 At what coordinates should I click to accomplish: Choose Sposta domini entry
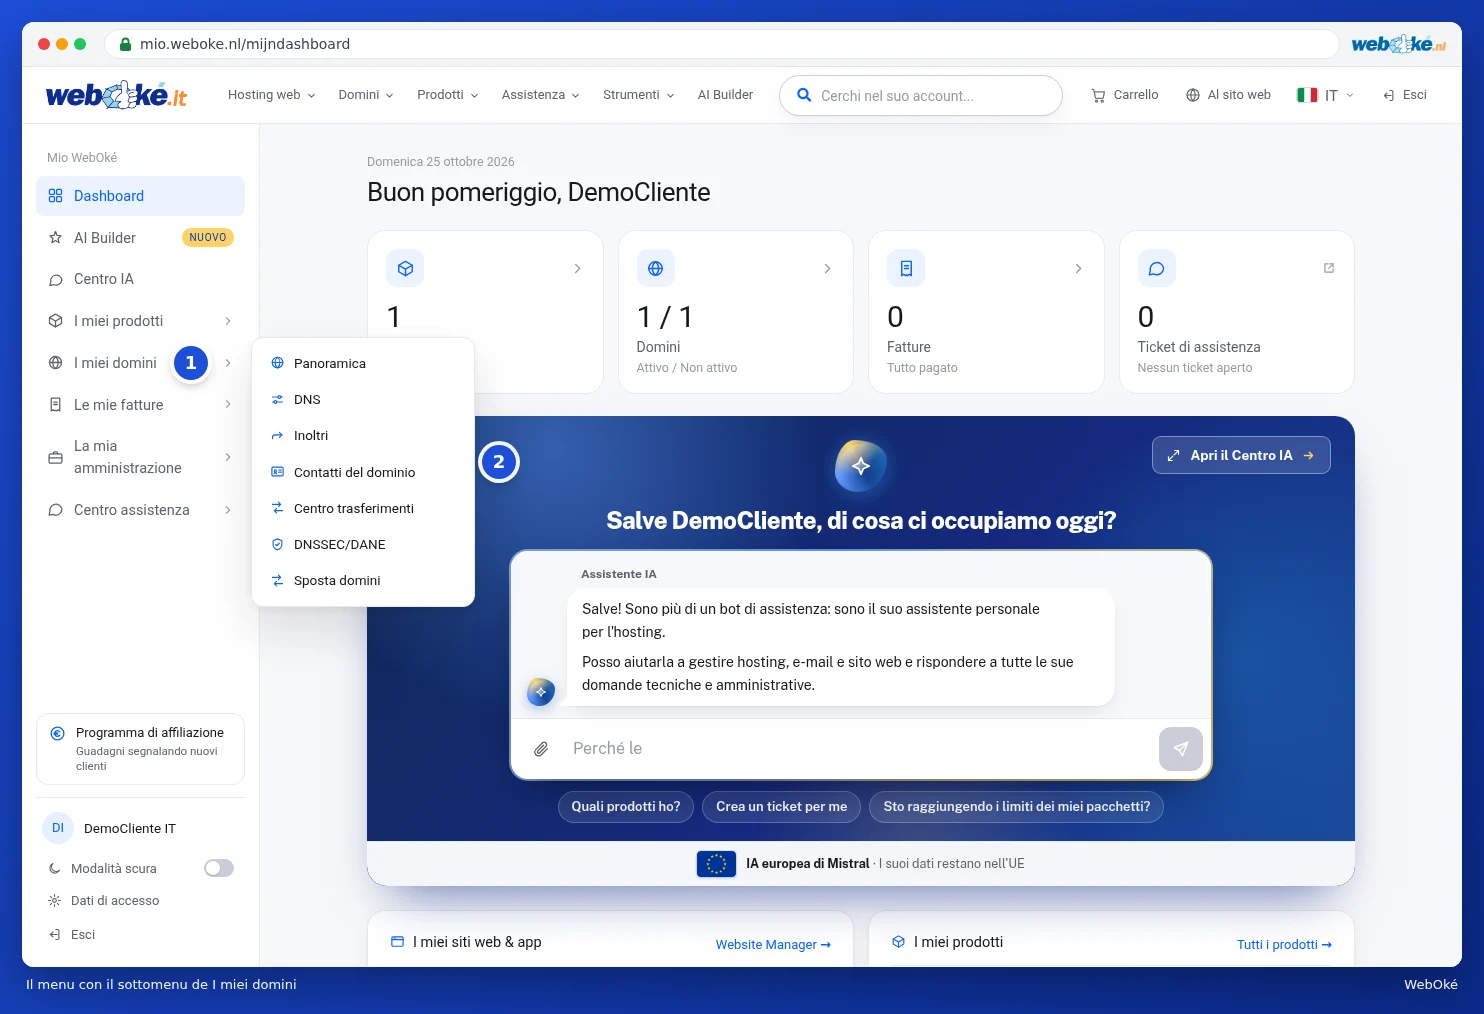point(363,580)
